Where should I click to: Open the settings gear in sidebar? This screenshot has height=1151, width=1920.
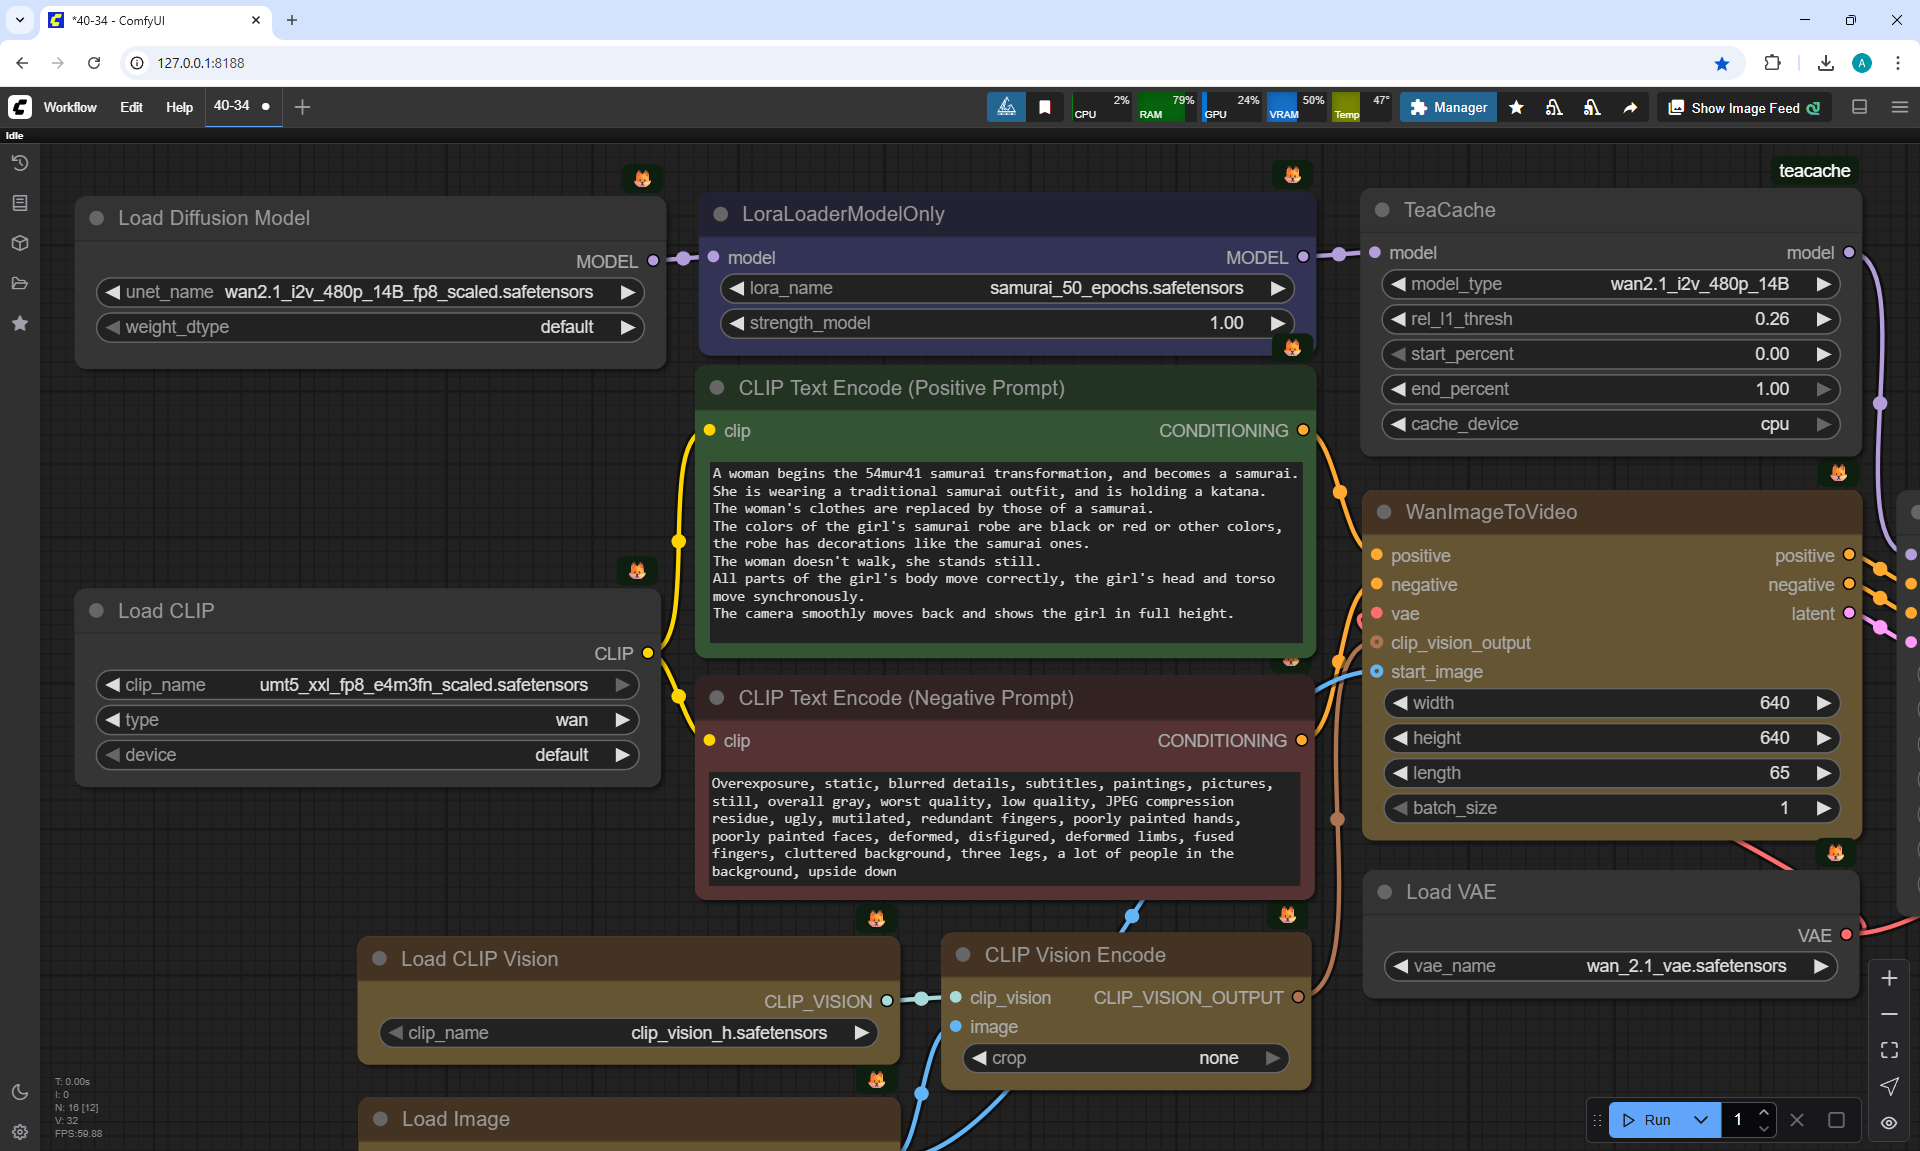20,1132
